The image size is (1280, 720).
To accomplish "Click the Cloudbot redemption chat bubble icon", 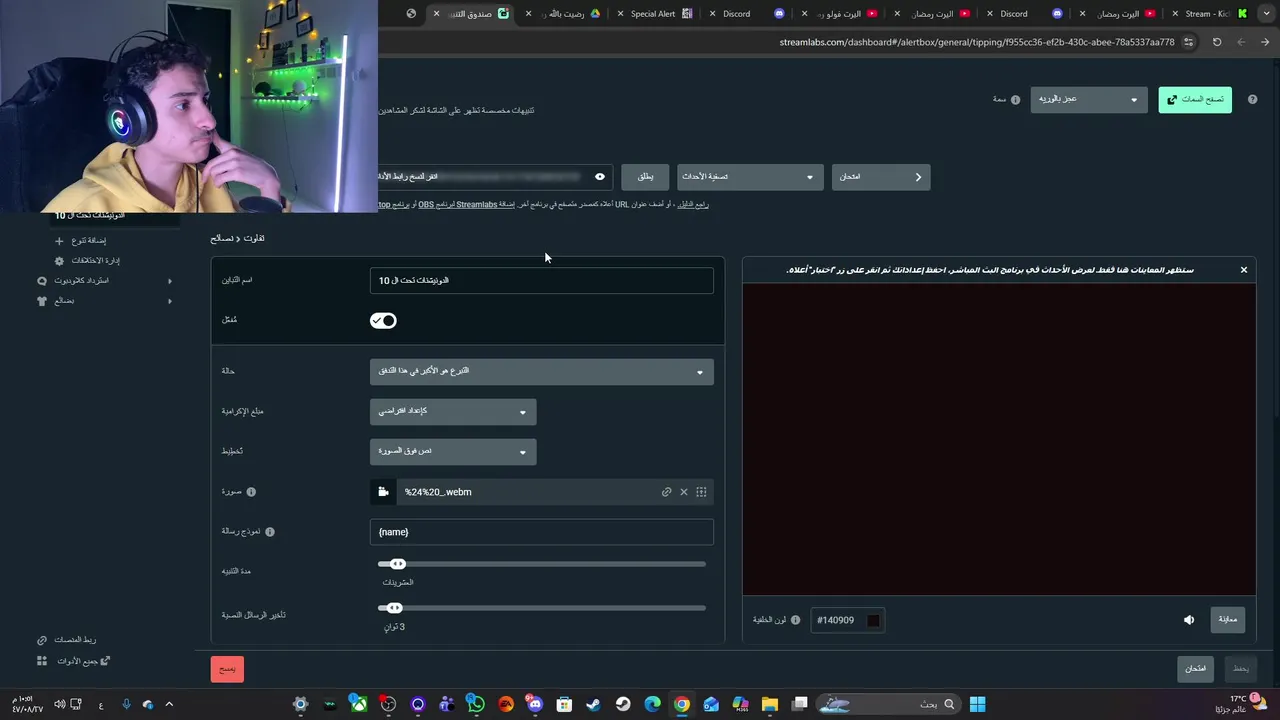I will [x=42, y=281].
